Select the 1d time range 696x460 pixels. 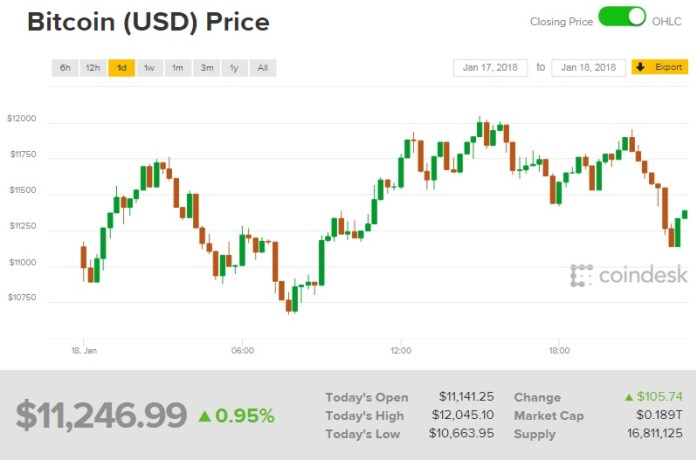tap(121, 68)
